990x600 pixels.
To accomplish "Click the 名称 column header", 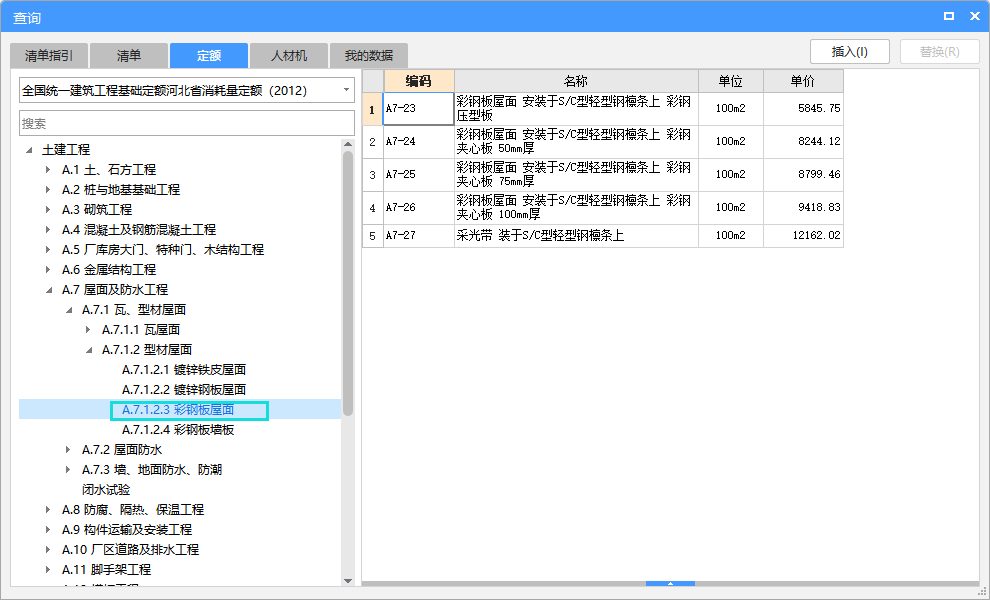I will 576,81.
